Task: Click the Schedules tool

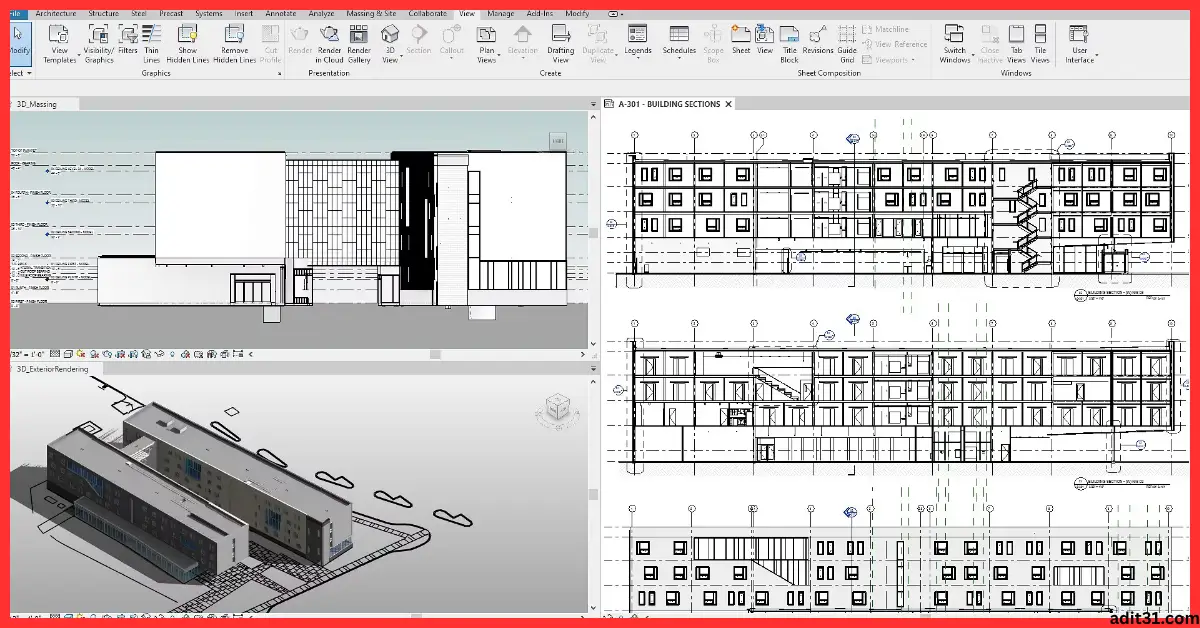Action: click(x=679, y=41)
